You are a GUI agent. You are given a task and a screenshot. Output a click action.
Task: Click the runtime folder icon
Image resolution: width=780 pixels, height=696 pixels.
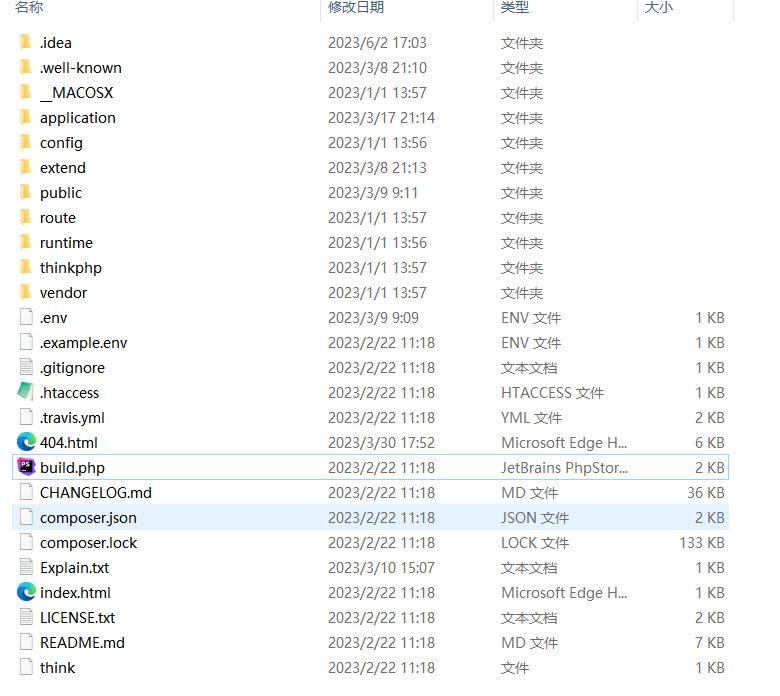pos(26,242)
